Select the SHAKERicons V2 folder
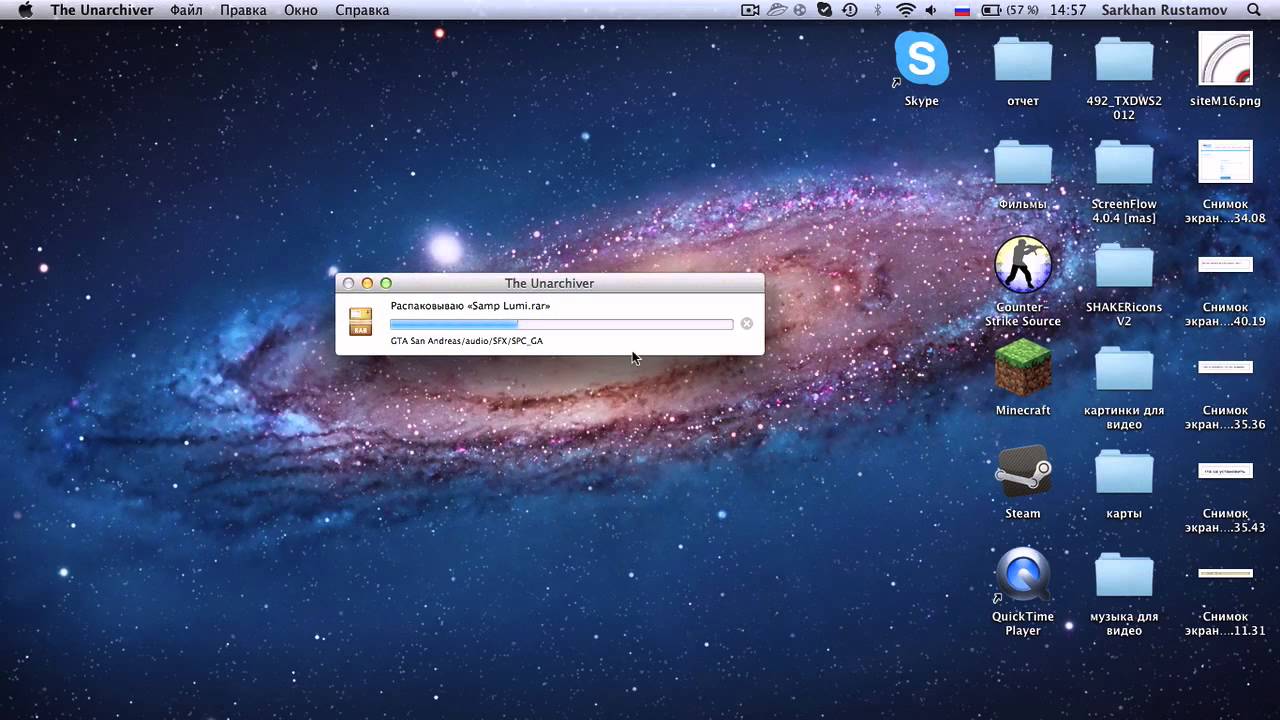 pos(1124,266)
